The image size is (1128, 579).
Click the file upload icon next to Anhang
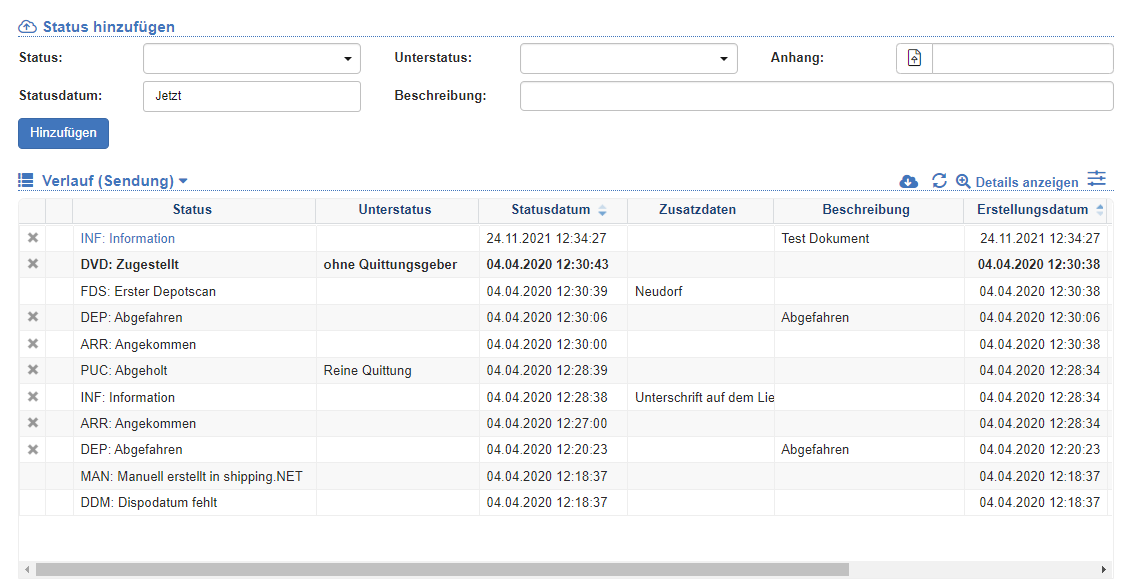pyautogui.click(x=914, y=59)
